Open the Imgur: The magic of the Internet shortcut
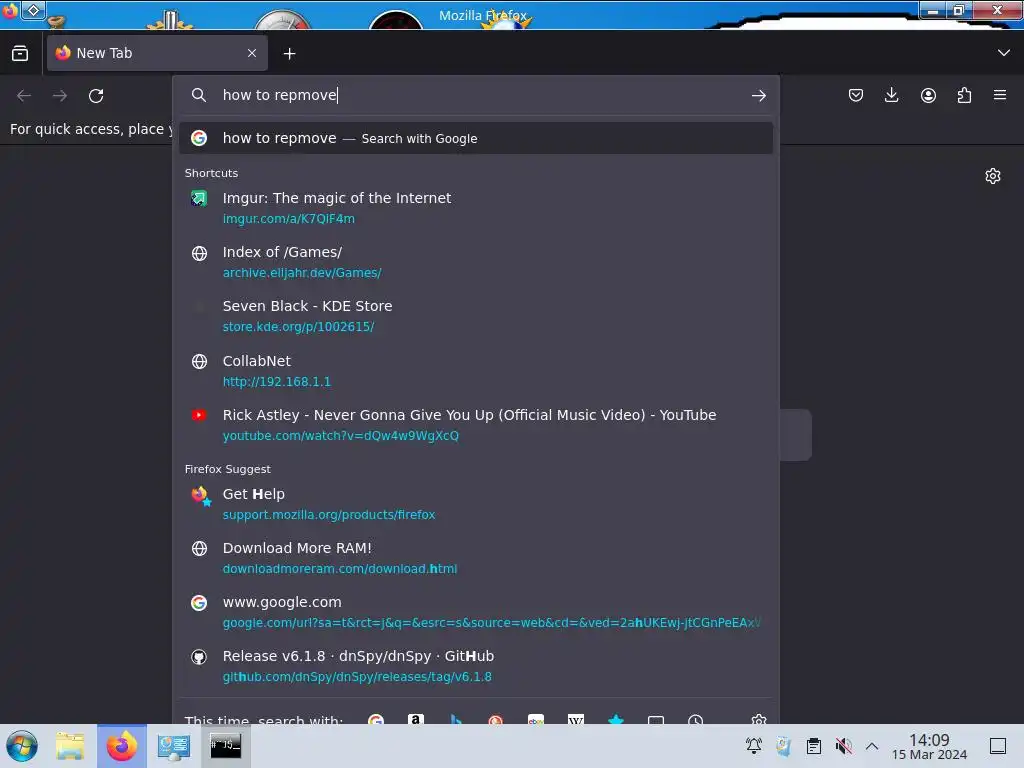The height and width of the screenshot is (768, 1024). click(476, 208)
